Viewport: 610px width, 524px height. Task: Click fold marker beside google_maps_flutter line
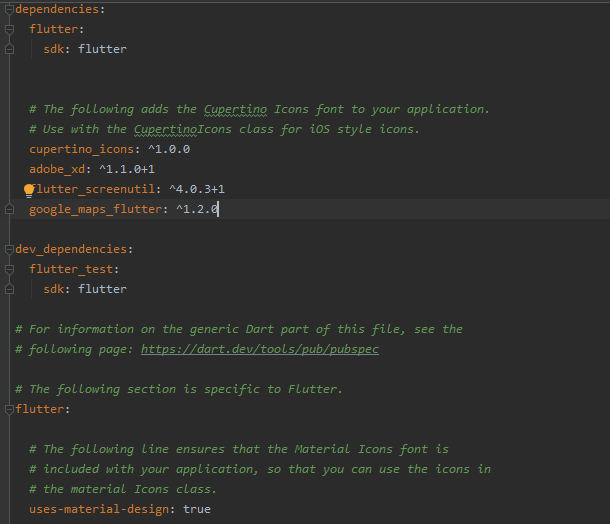pyautogui.click(x=9, y=210)
